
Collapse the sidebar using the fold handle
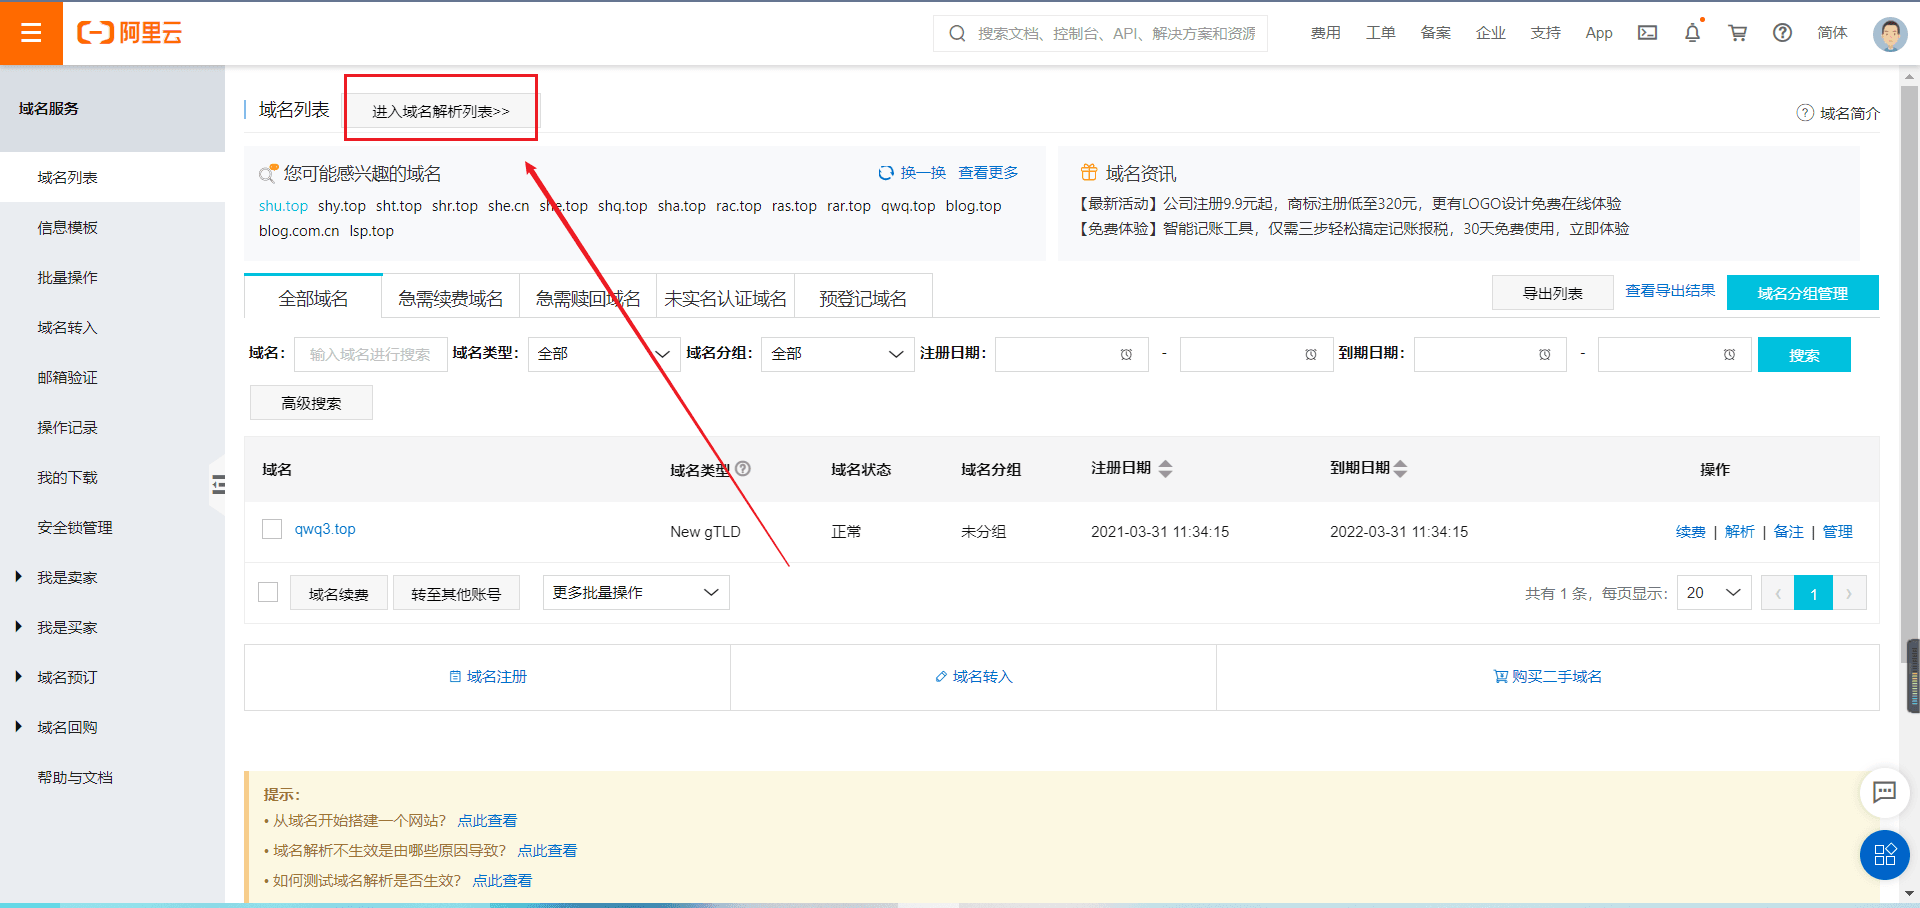[218, 485]
